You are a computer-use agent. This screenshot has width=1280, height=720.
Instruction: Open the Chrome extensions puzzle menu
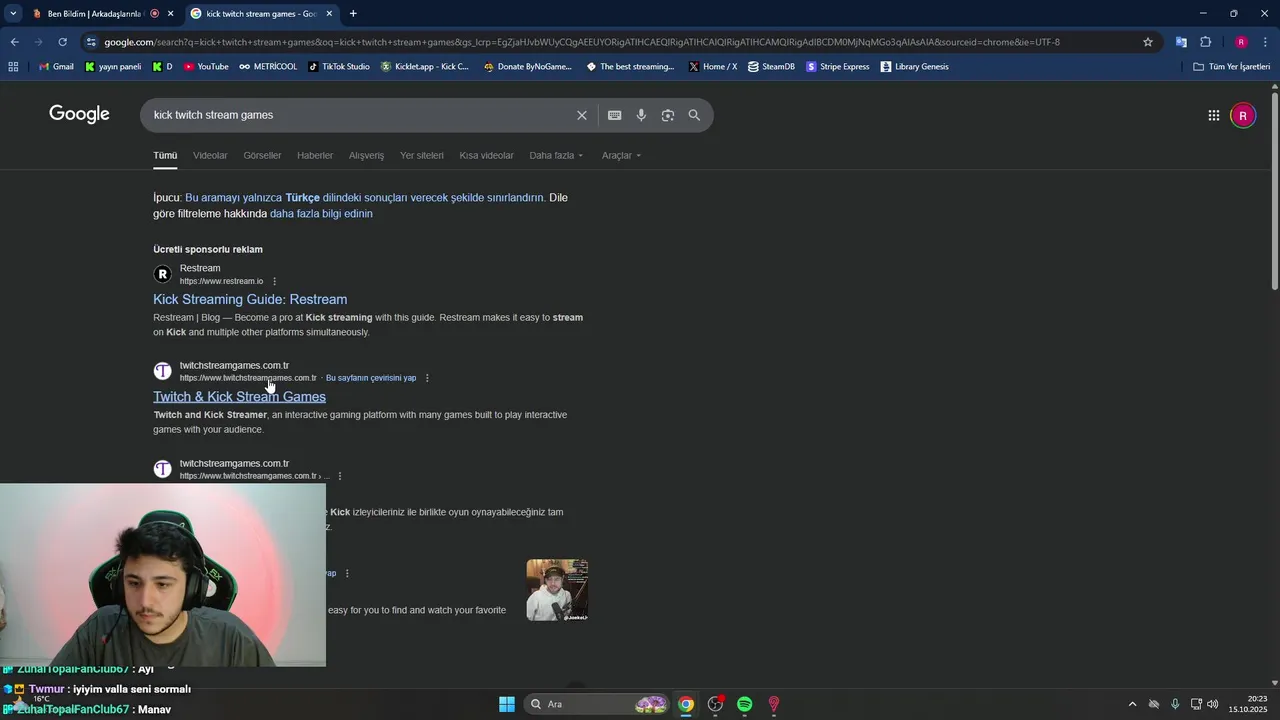[x=1206, y=42]
